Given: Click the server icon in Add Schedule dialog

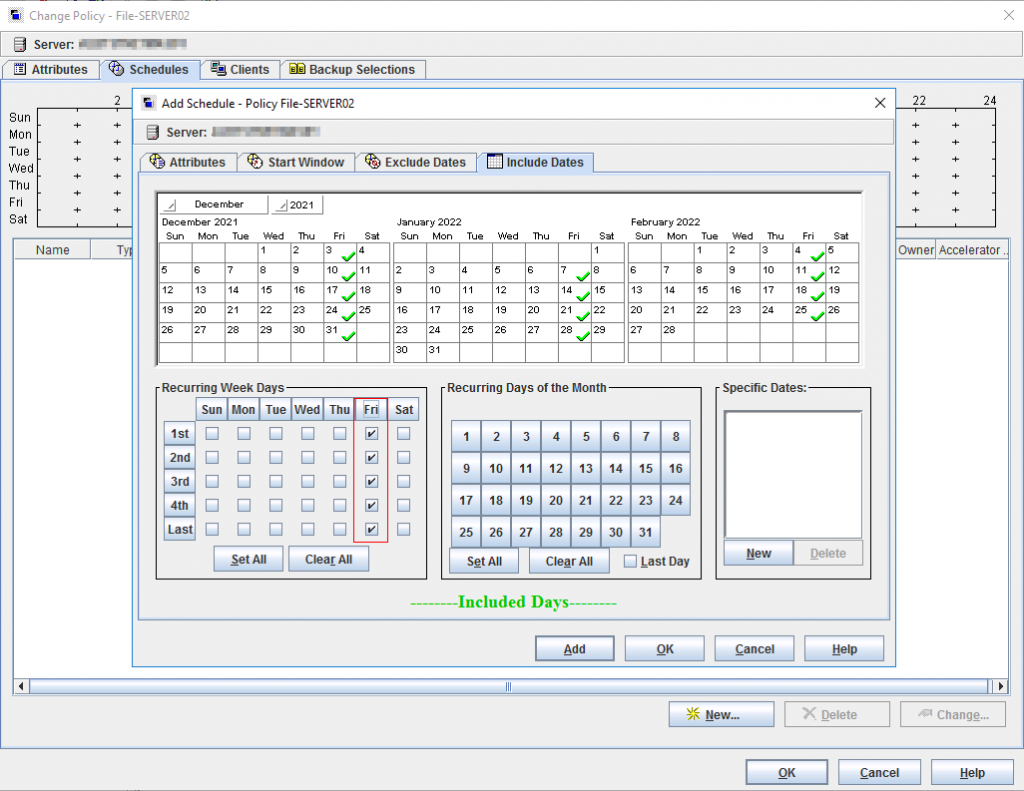Looking at the screenshot, I should (x=153, y=132).
